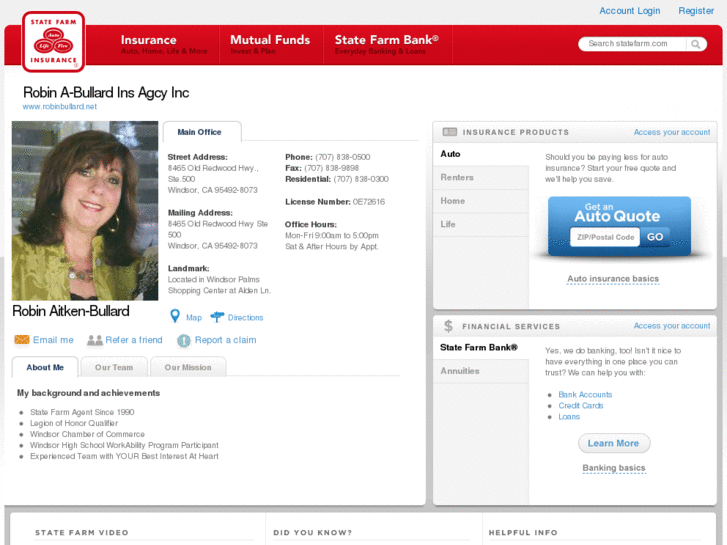Click the phone number (707) 838-0500
Viewport: 727px width, 545px height.
[x=343, y=157]
